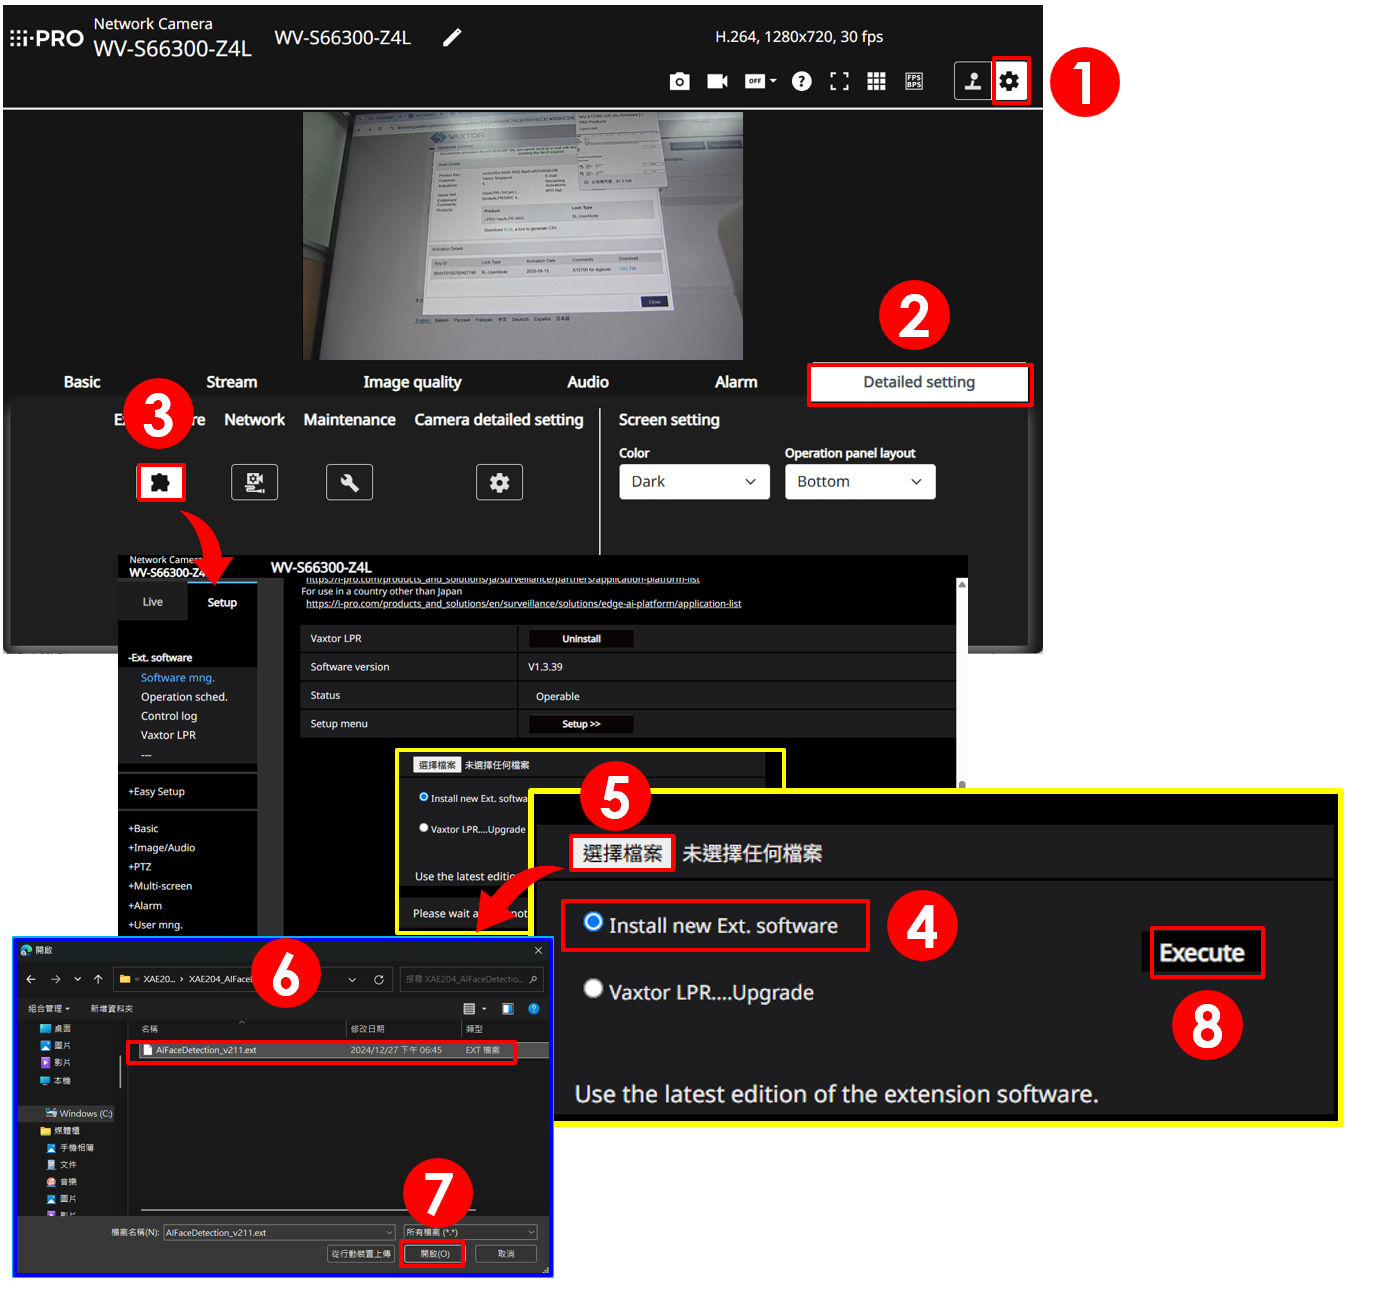The height and width of the screenshot is (1296, 1386).
Task: Open 音樂 in the file dialog sidebar
Action: click(x=62, y=1182)
